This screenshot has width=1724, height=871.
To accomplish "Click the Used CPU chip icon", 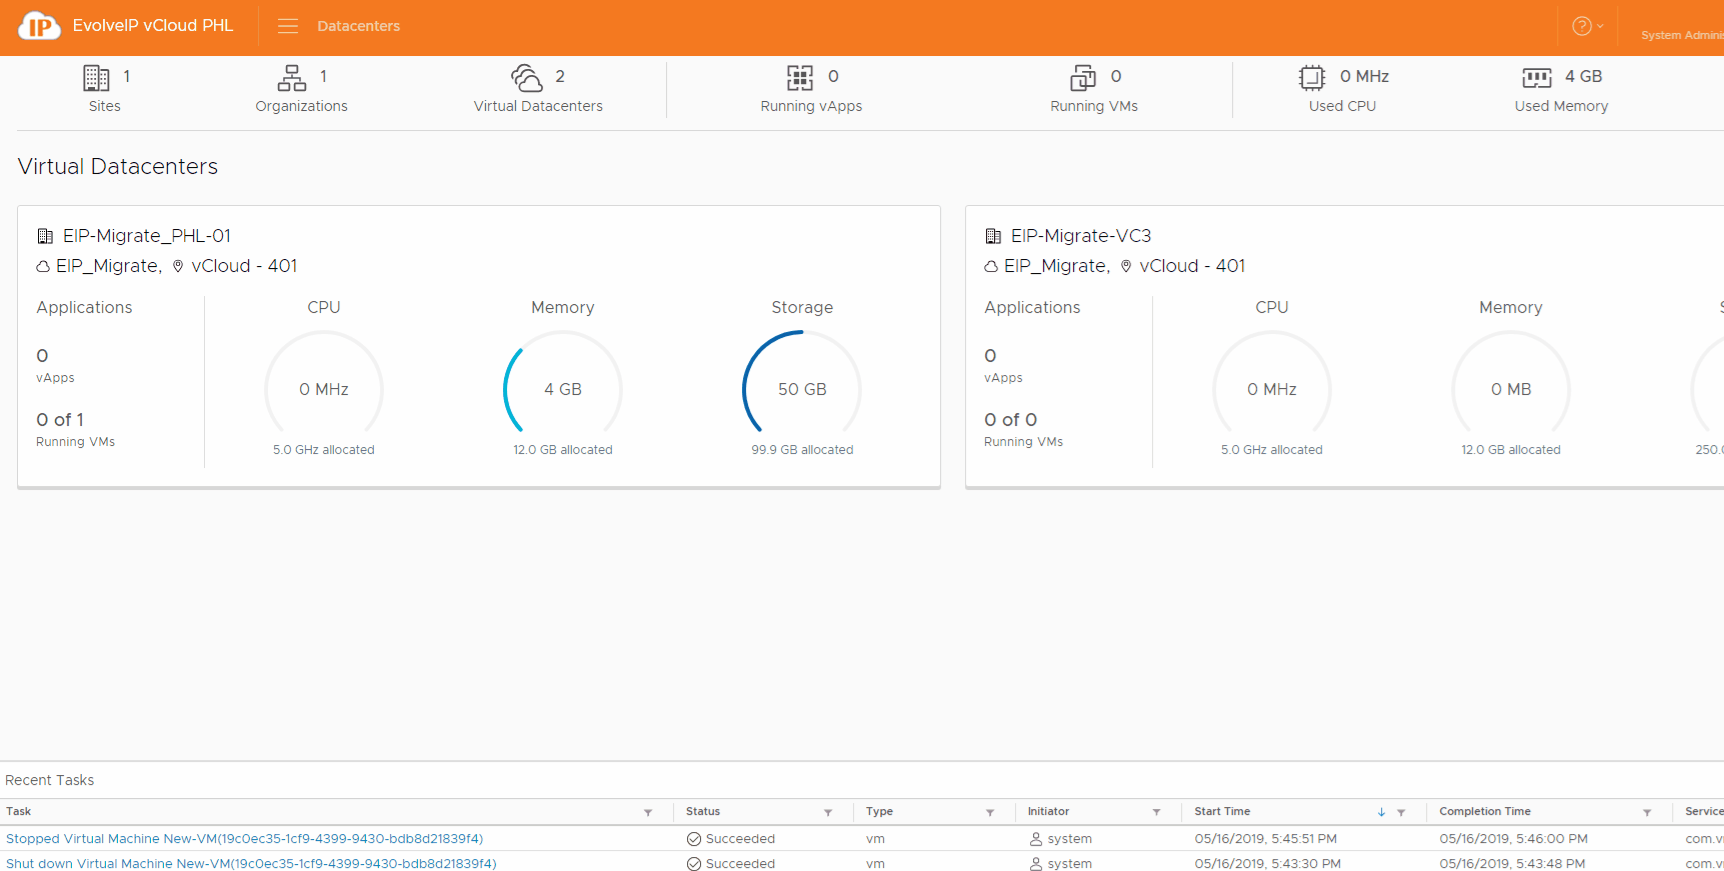I will coord(1312,78).
